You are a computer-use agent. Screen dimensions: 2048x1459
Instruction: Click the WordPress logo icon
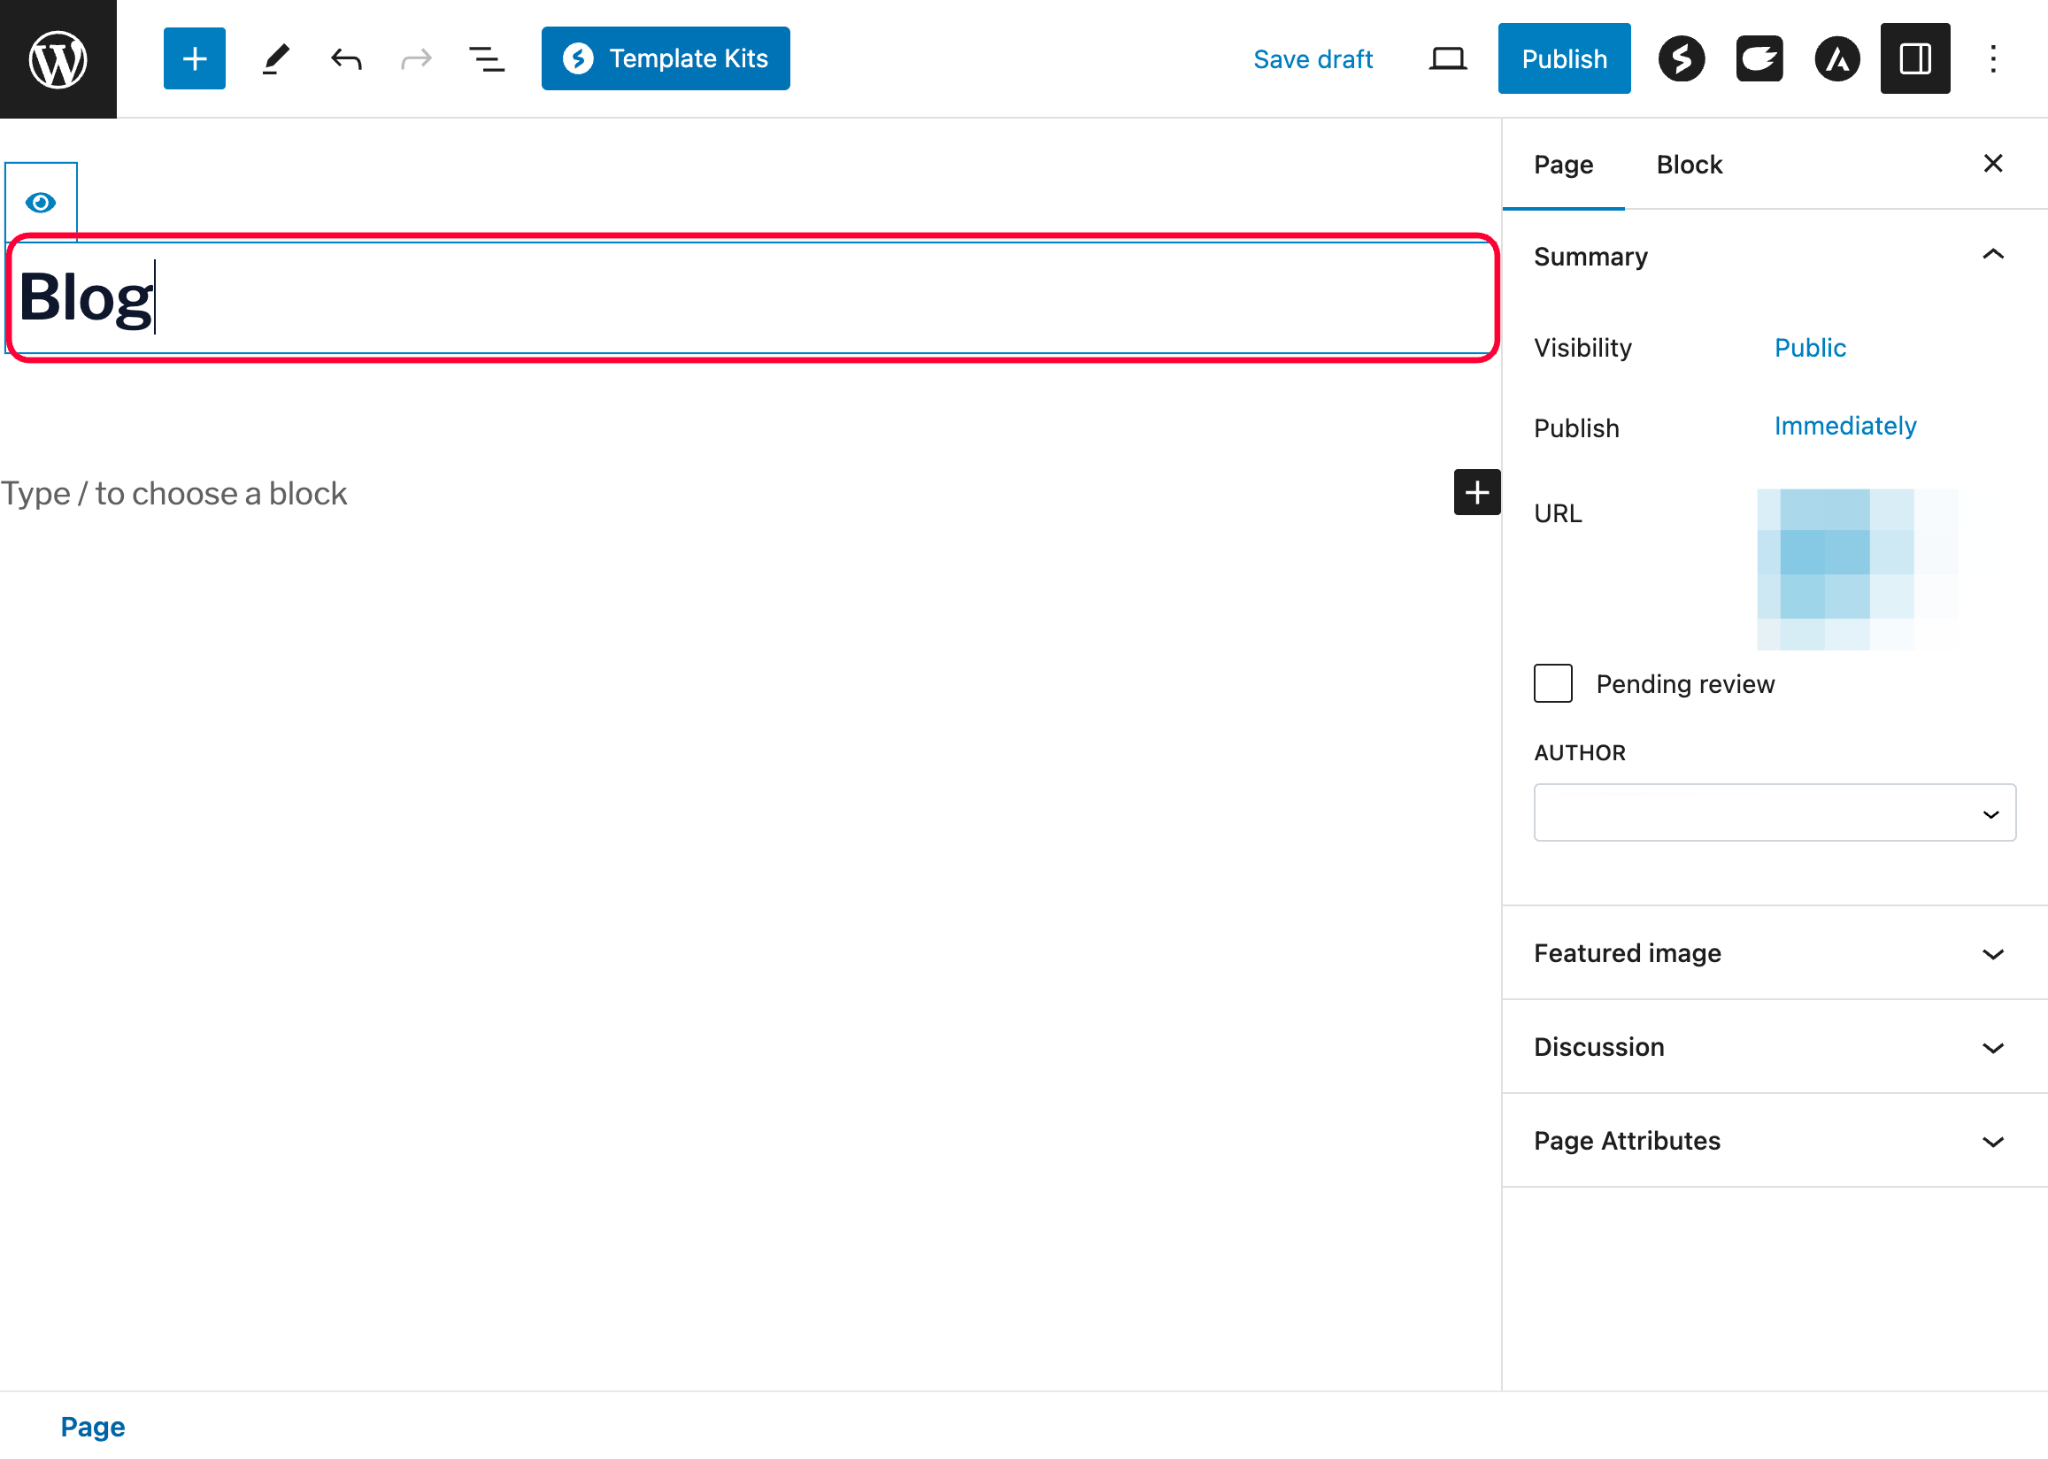[x=58, y=59]
